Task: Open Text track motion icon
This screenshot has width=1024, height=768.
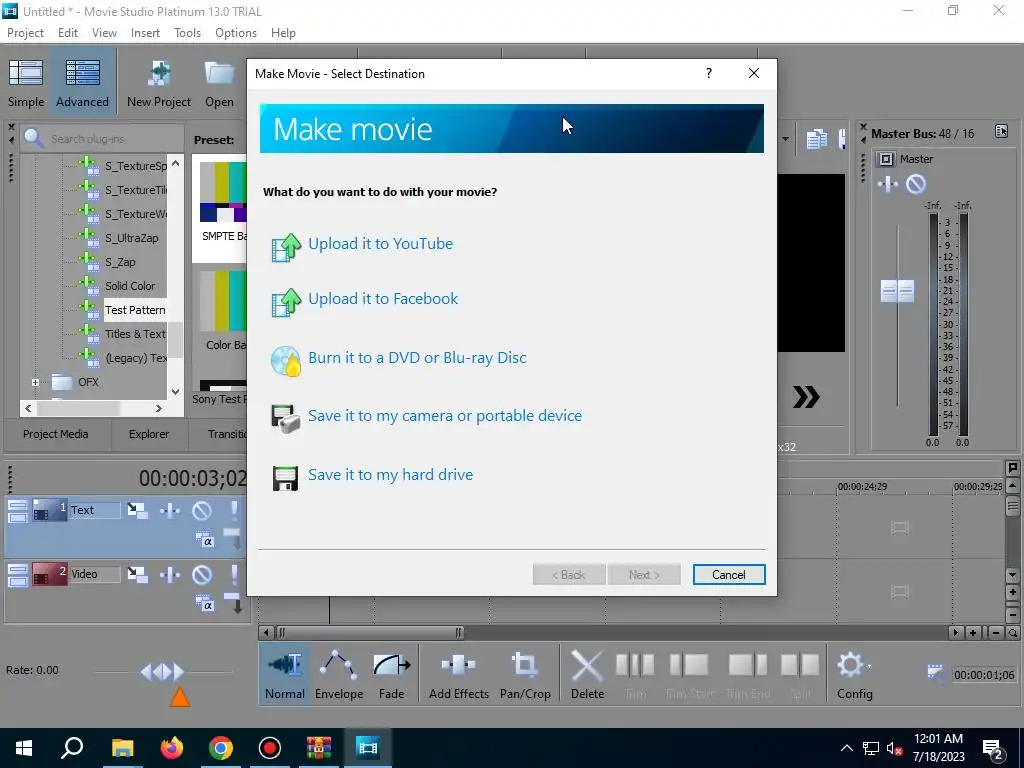Action: coord(137,511)
